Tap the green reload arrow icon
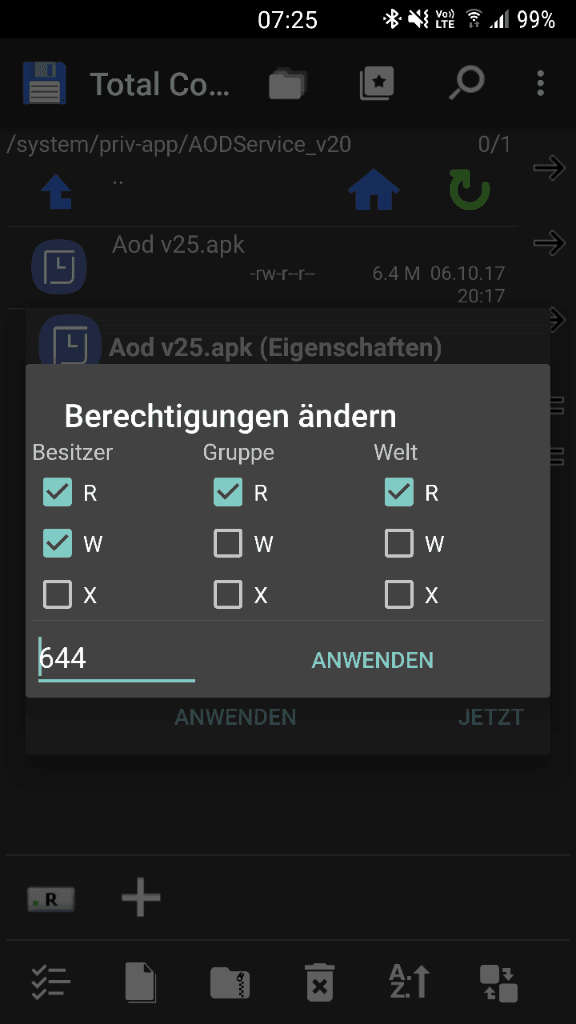The image size is (576, 1024). [x=469, y=189]
